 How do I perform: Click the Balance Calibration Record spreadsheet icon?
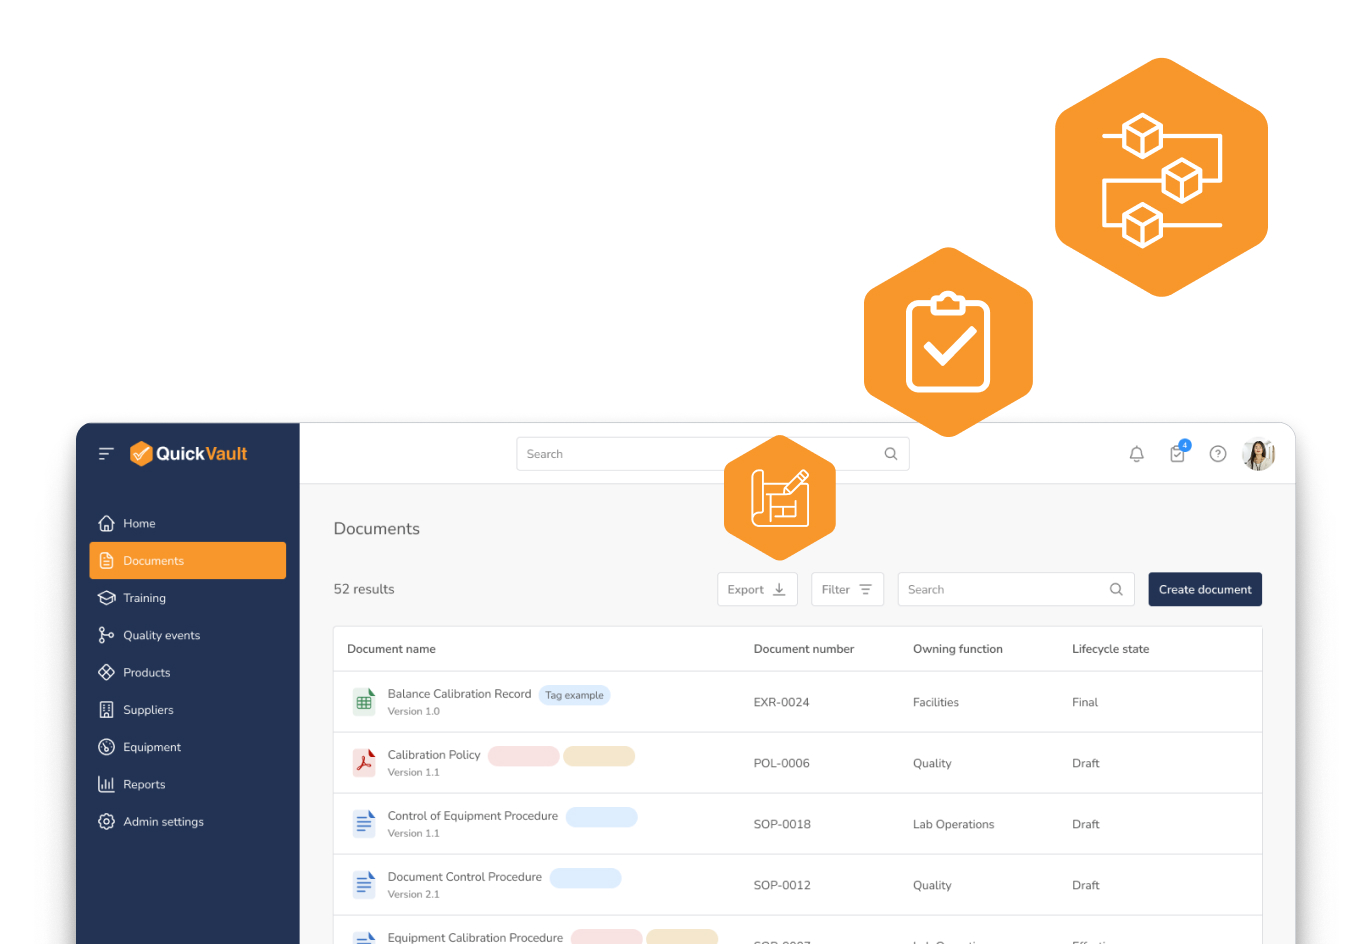pyautogui.click(x=364, y=702)
